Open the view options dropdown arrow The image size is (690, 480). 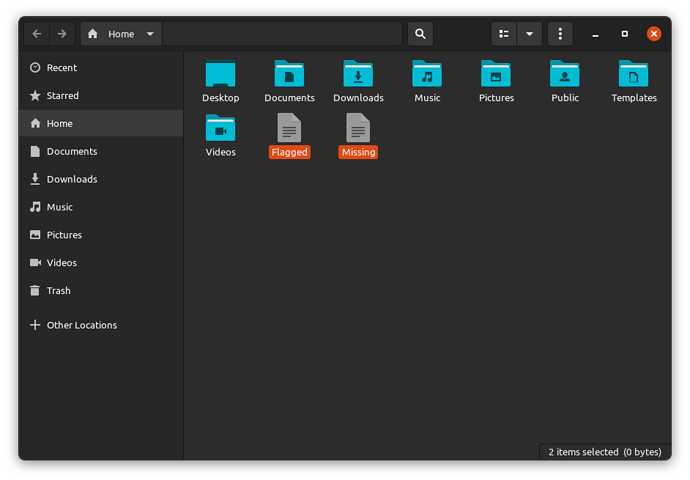click(529, 34)
